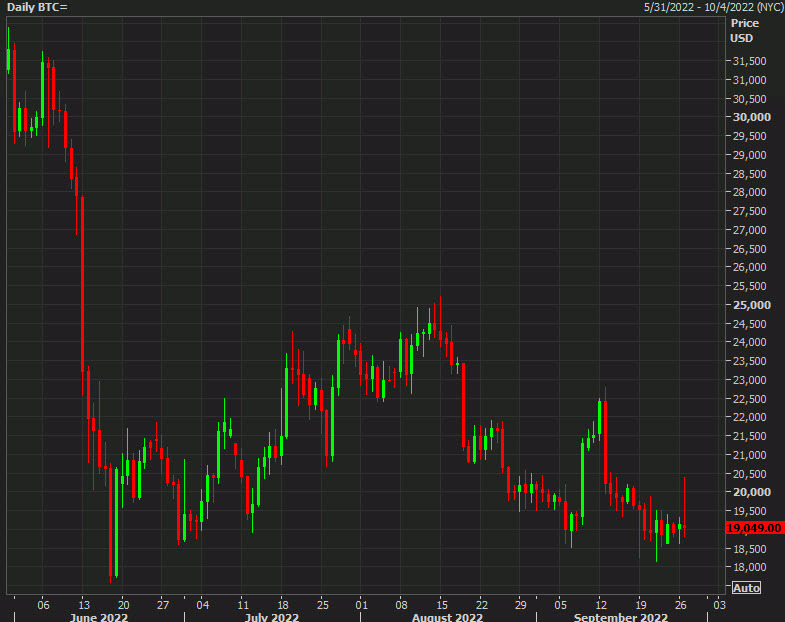Viewport: 785px width, 622px height.
Task: Click the 22,500 price axis label
Action: point(748,398)
